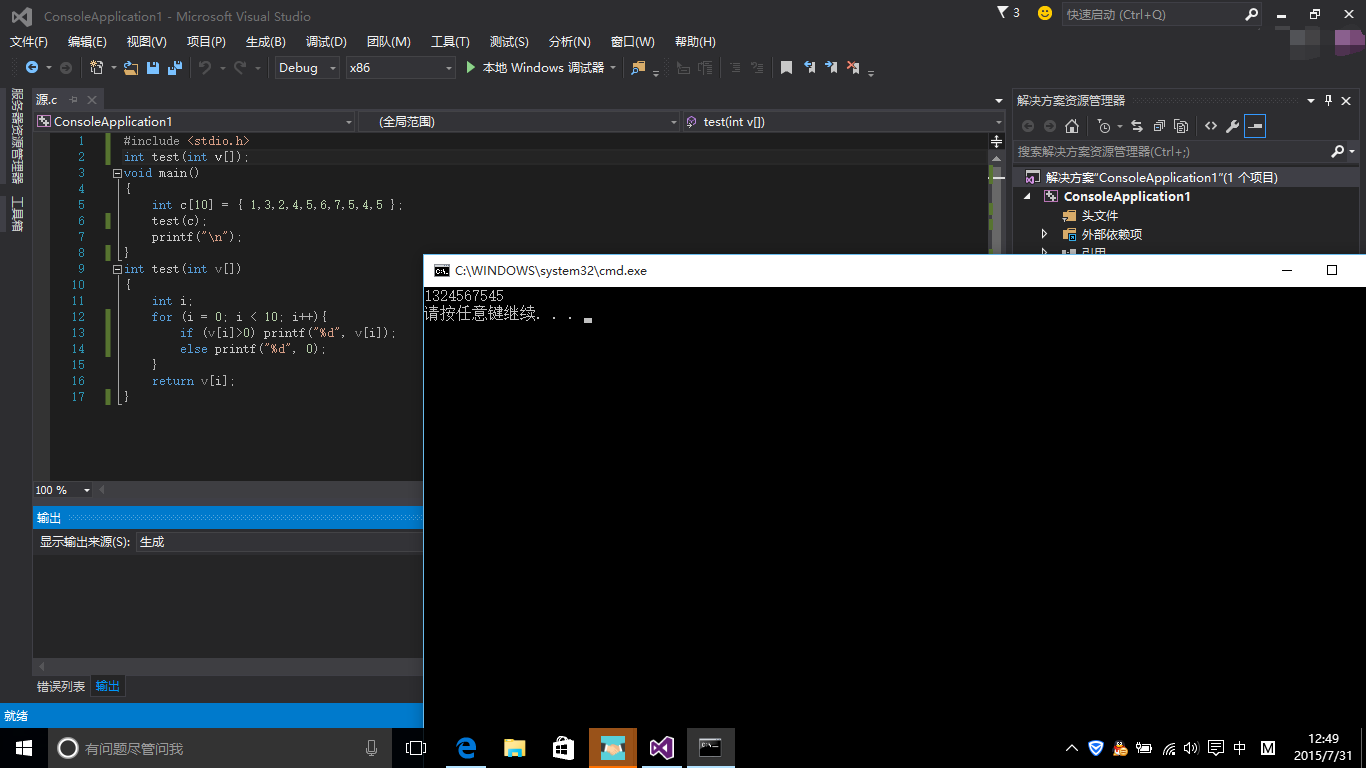The image size is (1366, 768).
Task: Toggle the pin on the 源.c tab
Action: coord(73,100)
